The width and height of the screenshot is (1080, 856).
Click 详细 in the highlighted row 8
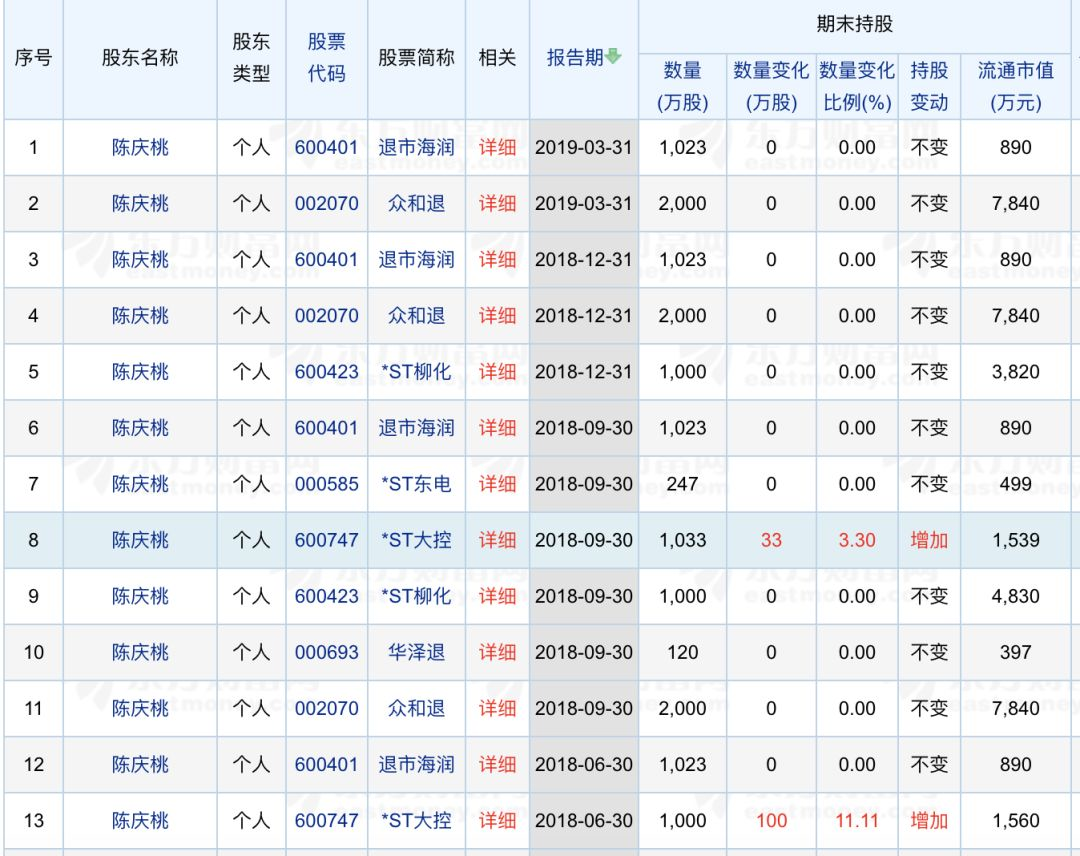497,540
